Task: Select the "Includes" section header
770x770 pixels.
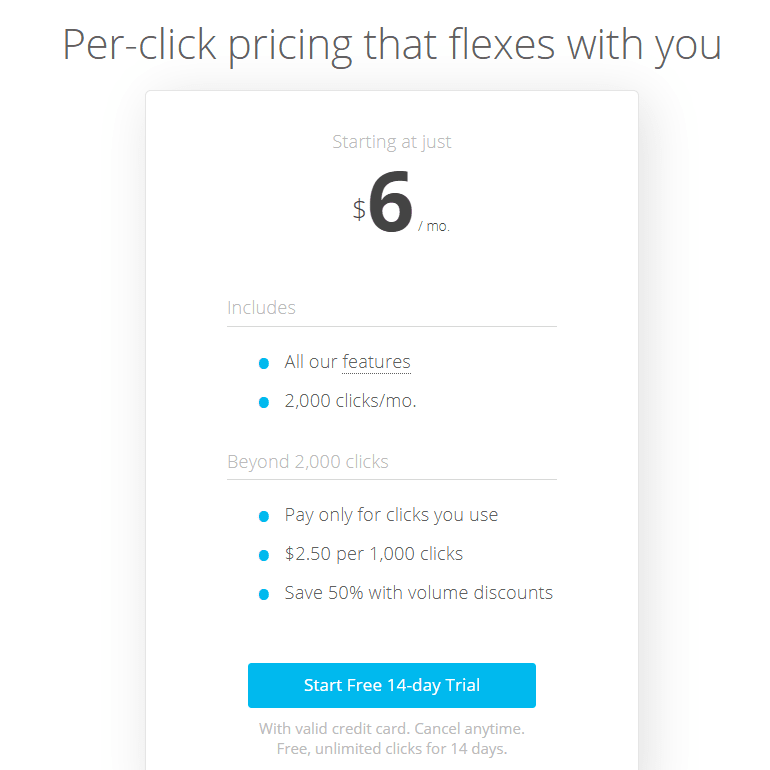Action: click(262, 308)
